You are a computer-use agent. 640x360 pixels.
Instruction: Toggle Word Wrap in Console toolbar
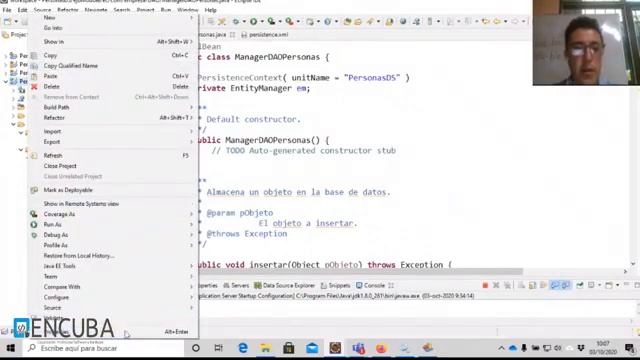[x=543, y=285]
